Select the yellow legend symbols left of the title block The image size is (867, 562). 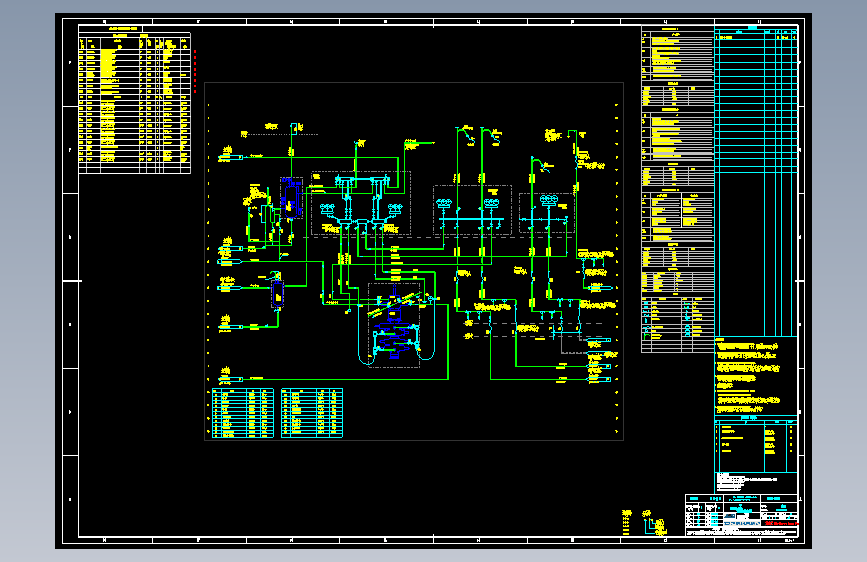point(645,523)
